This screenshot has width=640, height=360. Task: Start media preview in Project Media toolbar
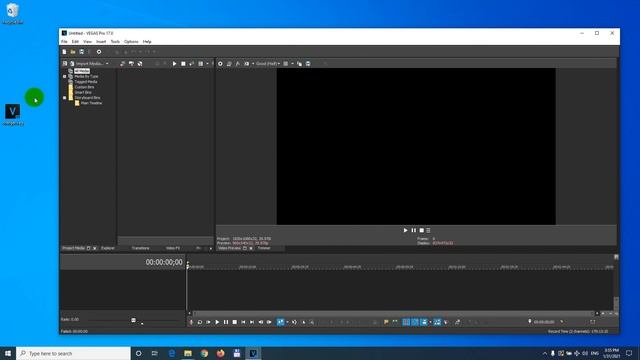(x=174, y=64)
